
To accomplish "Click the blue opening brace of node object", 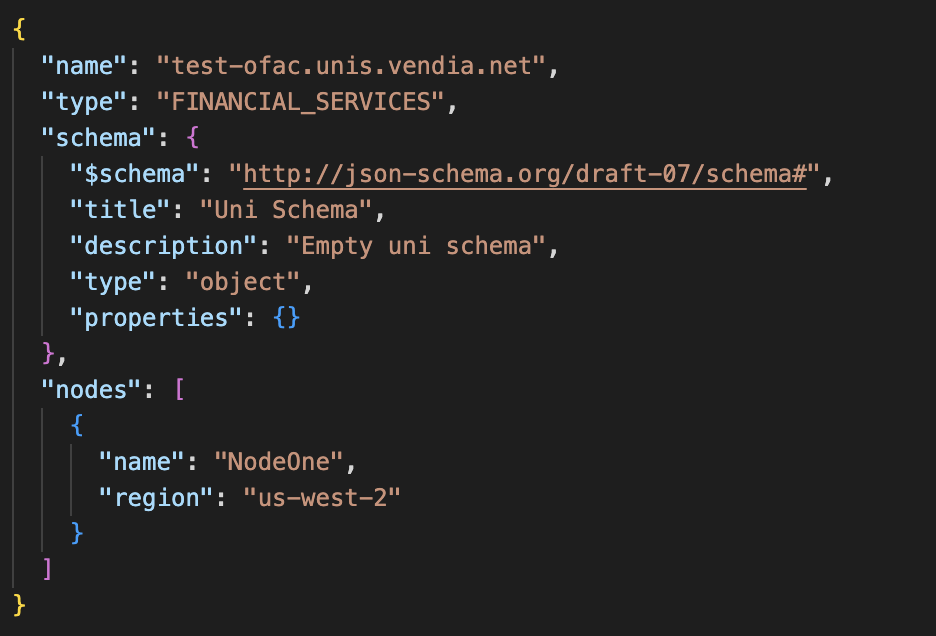I will (76, 426).
